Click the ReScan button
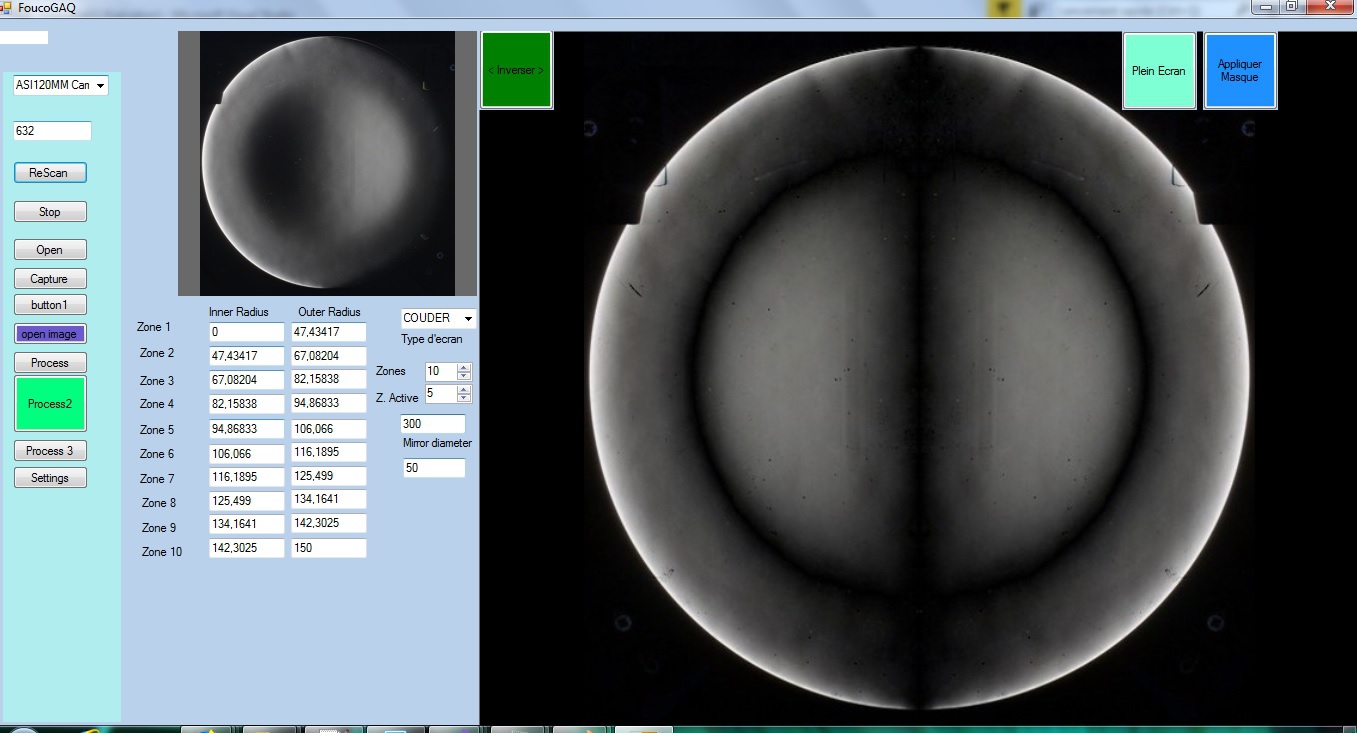 tap(50, 173)
